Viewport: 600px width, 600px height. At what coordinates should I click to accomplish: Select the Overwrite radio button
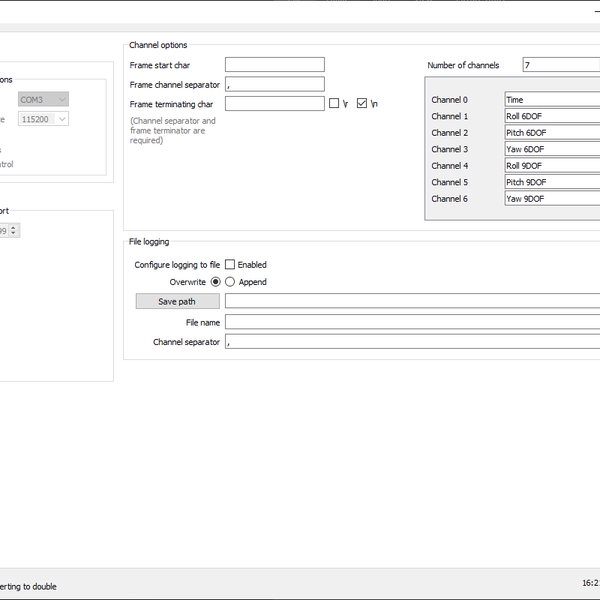[215, 282]
